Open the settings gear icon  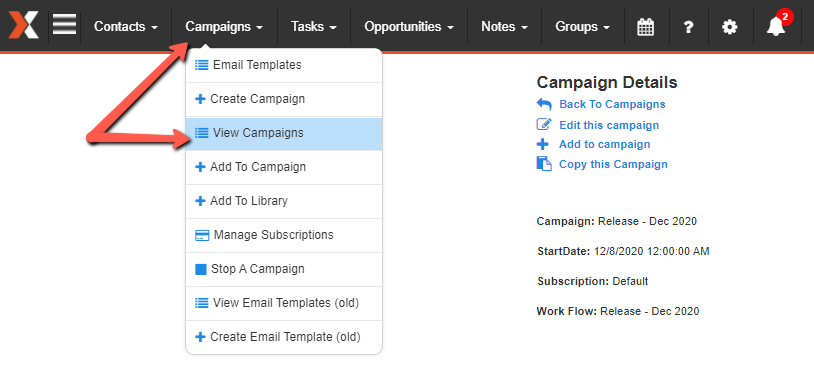click(729, 26)
